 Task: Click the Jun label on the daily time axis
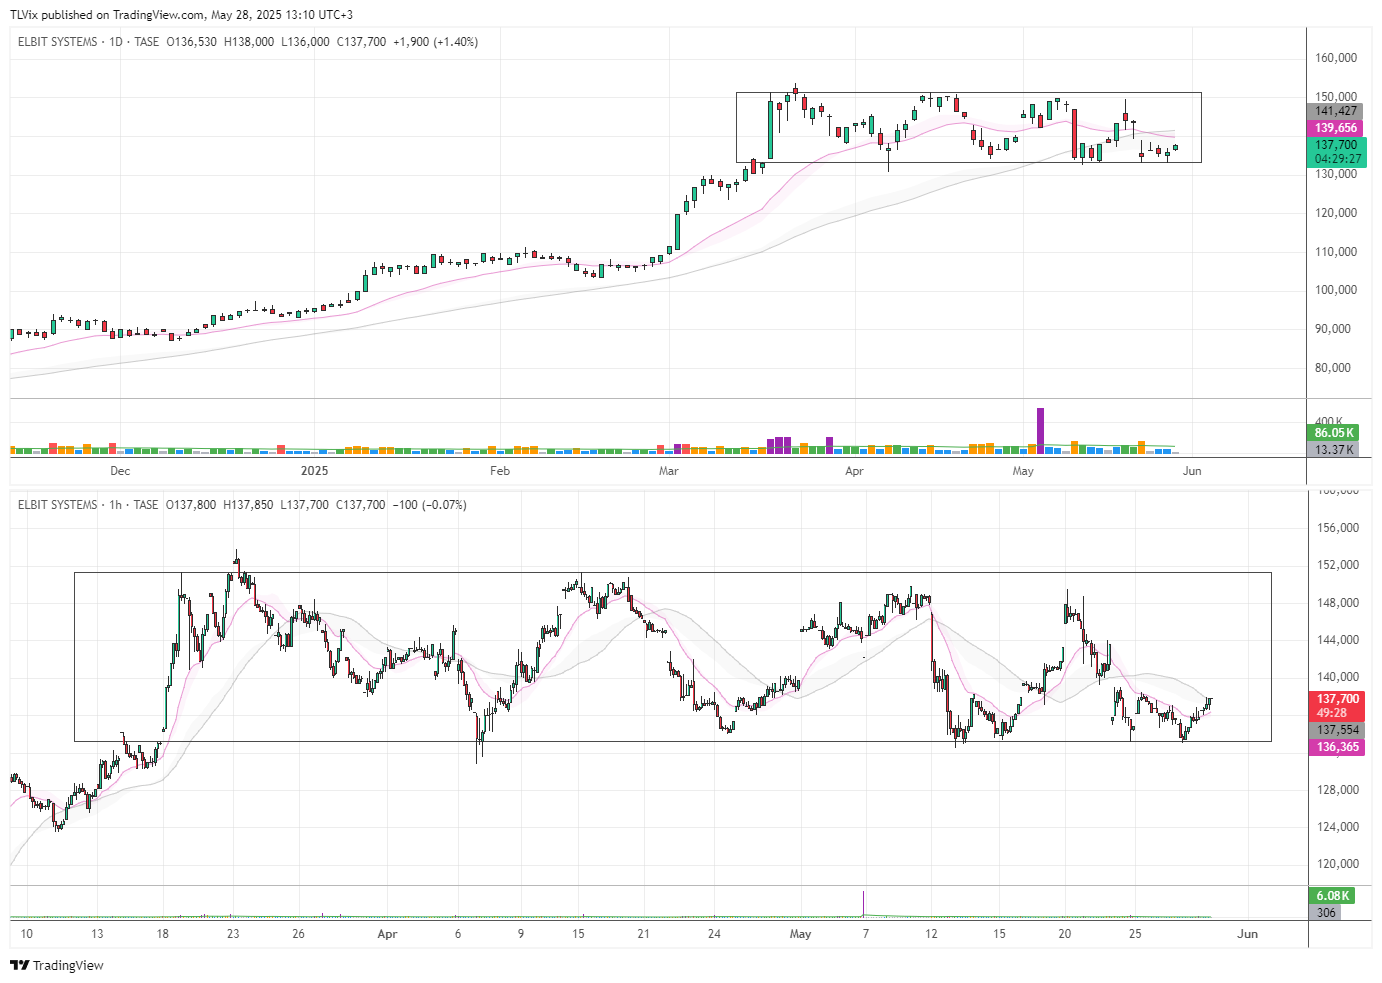[1192, 471]
